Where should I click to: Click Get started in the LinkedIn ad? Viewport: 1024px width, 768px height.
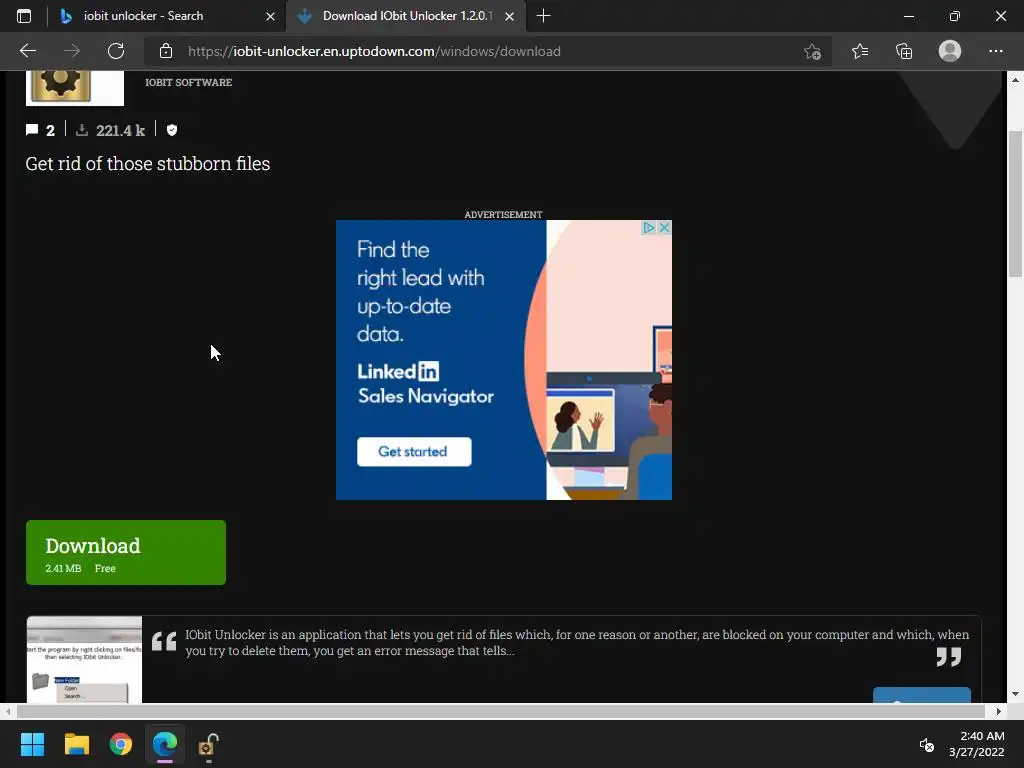(x=414, y=452)
